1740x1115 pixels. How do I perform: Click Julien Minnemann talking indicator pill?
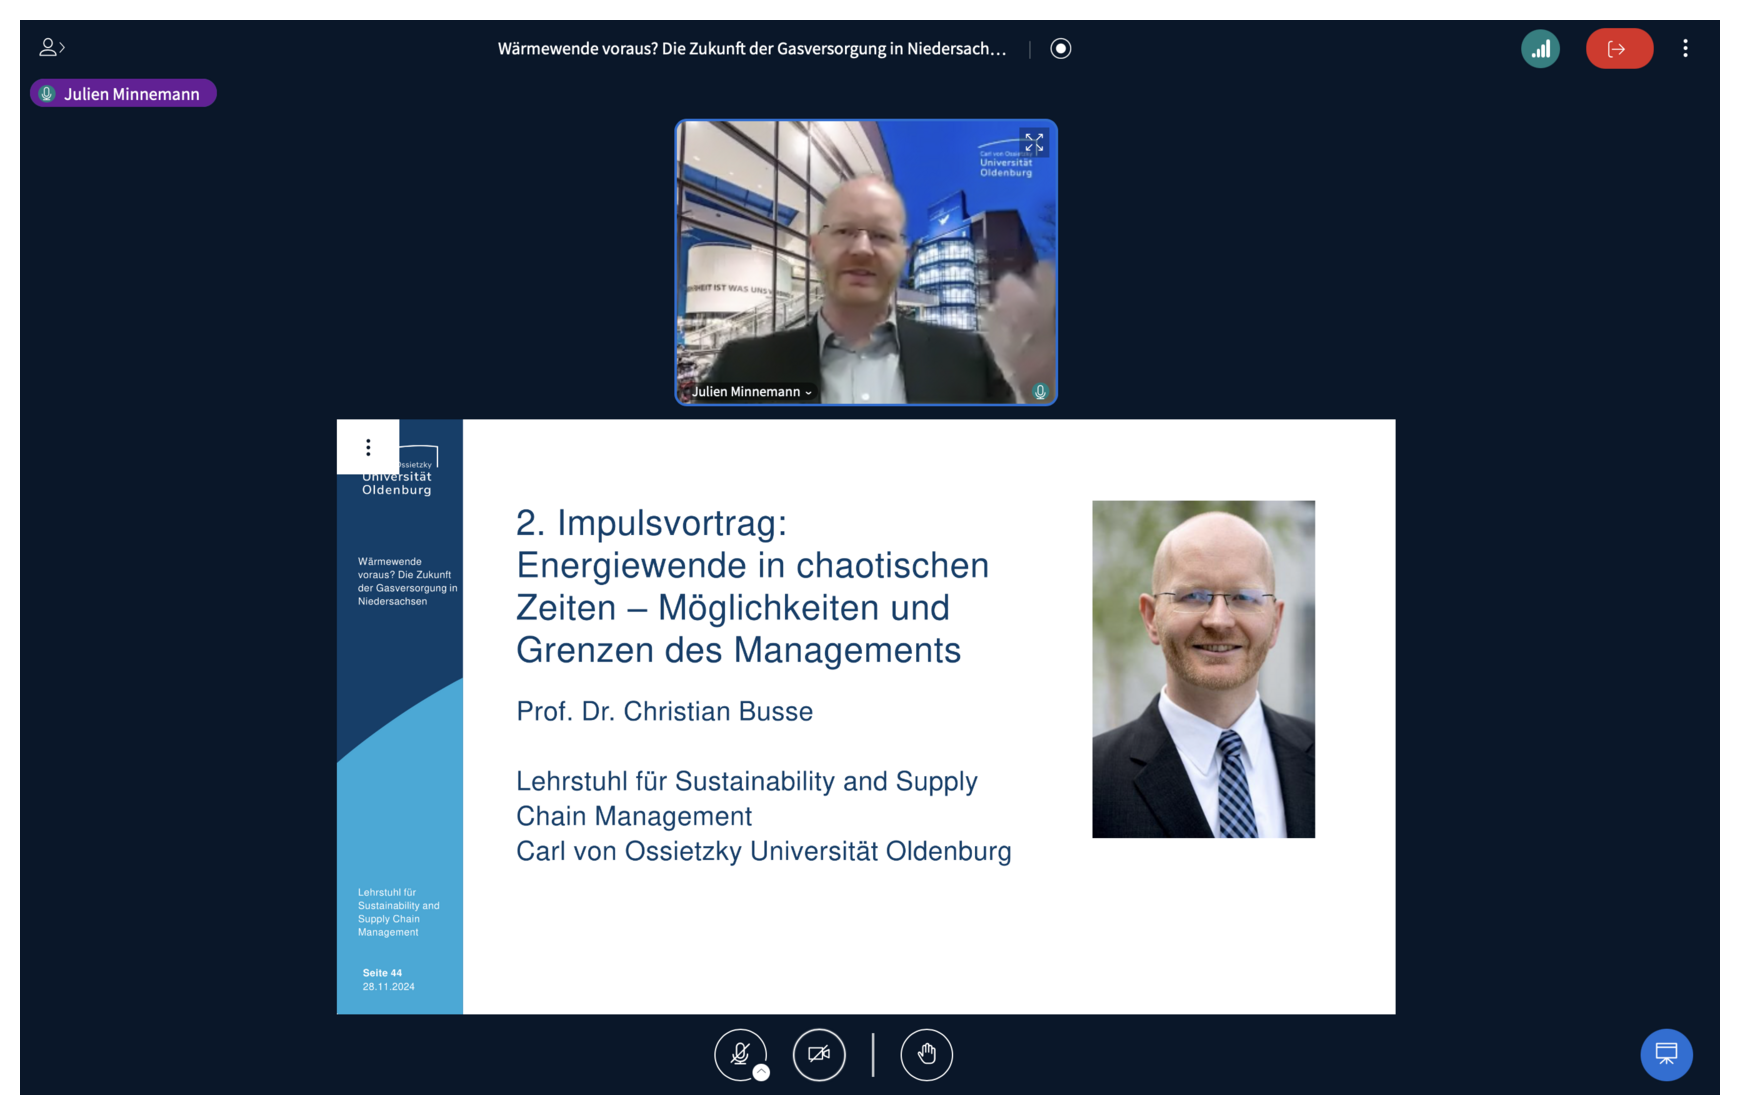click(x=123, y=94)
